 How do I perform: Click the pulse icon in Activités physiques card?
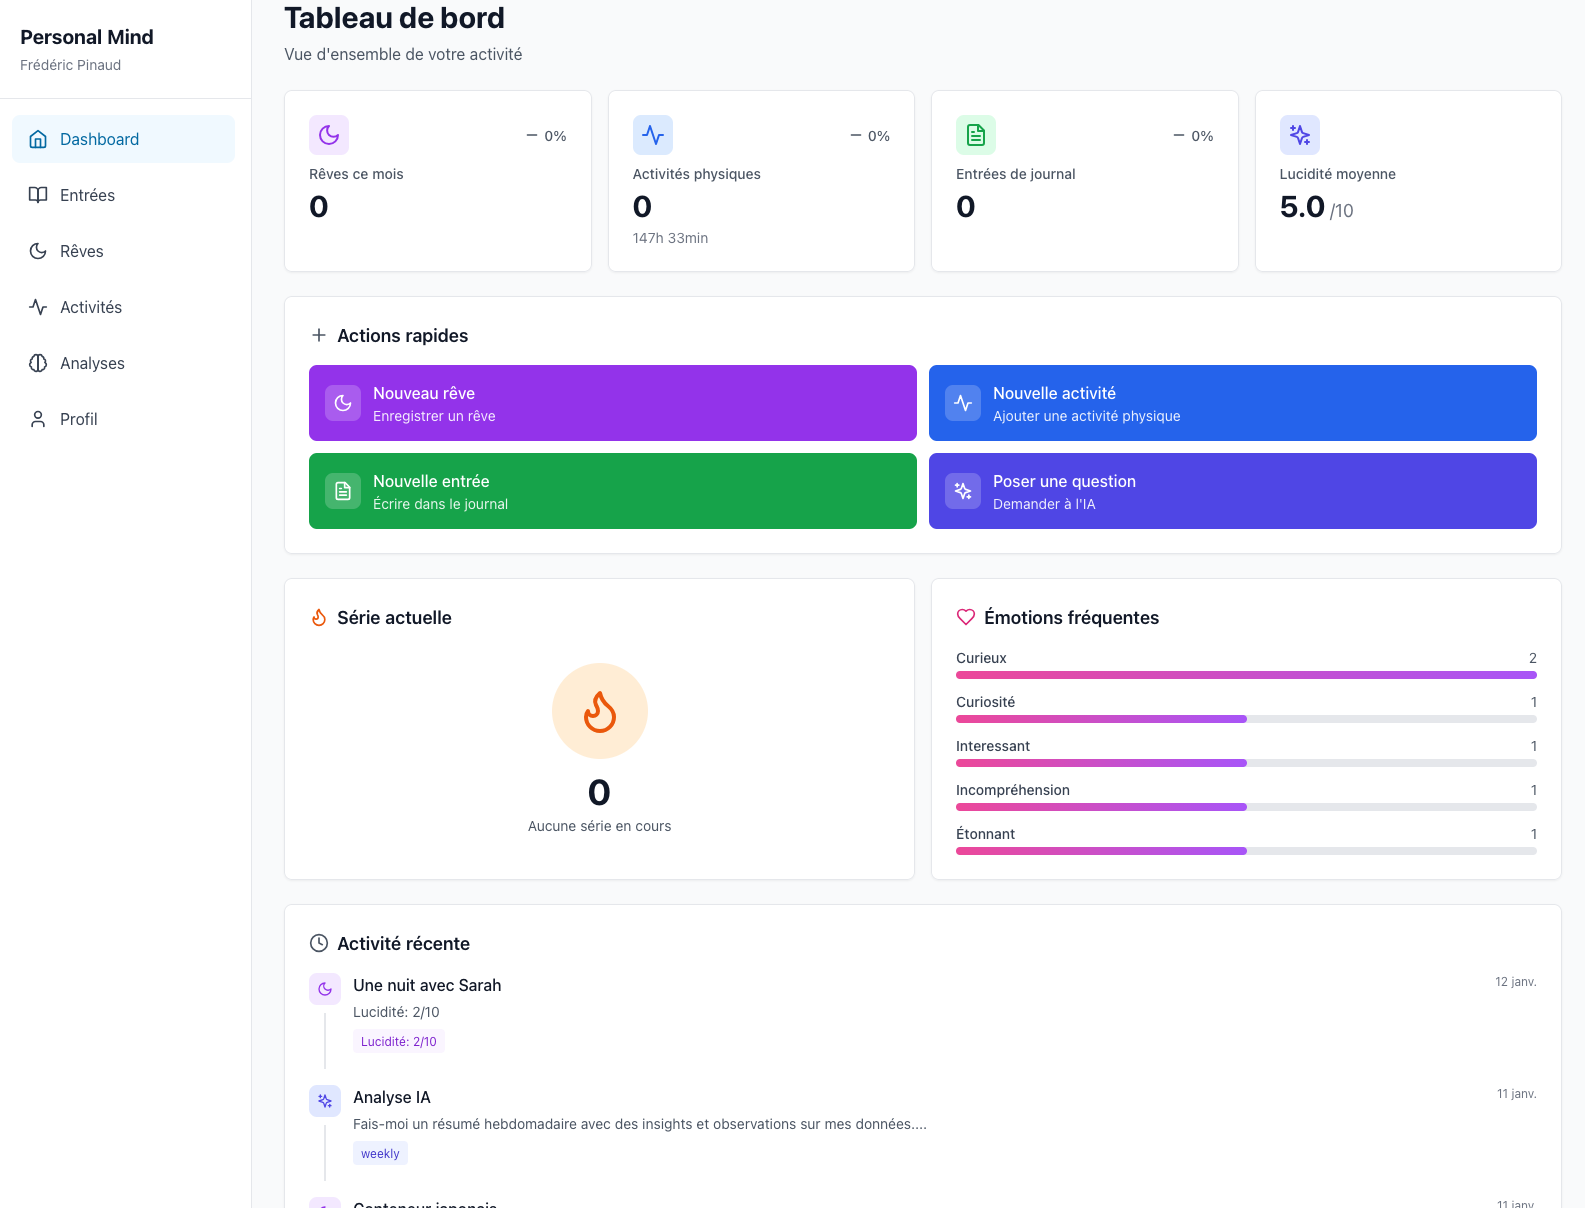tap(653, 135)
